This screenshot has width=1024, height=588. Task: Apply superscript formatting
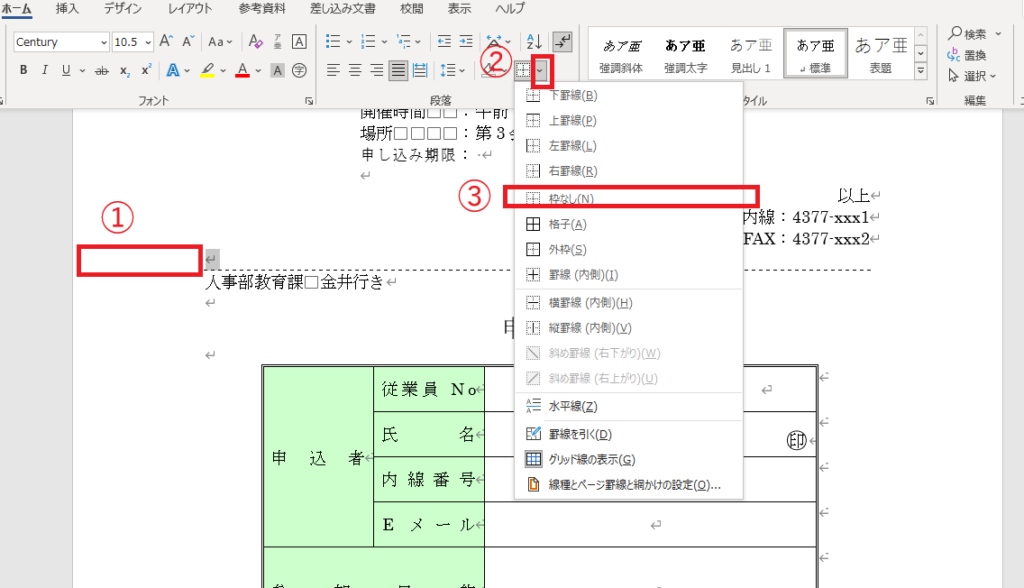pyautogui.click(x=146, y=70)
